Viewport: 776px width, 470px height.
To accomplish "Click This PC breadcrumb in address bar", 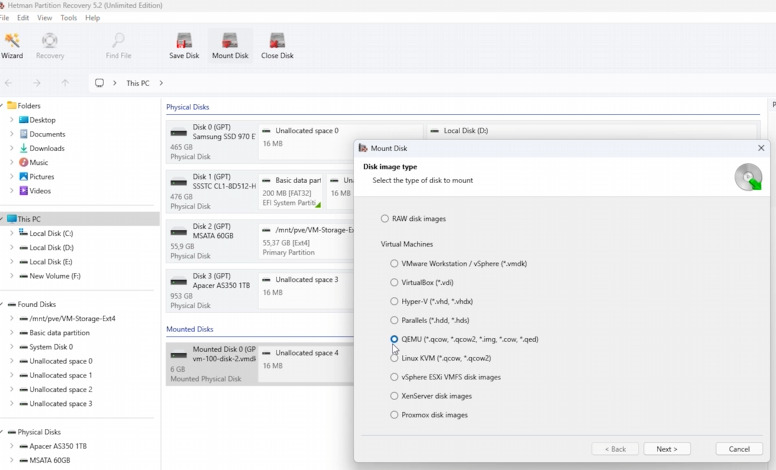I will pyautogui.click(x=138, y=83).
